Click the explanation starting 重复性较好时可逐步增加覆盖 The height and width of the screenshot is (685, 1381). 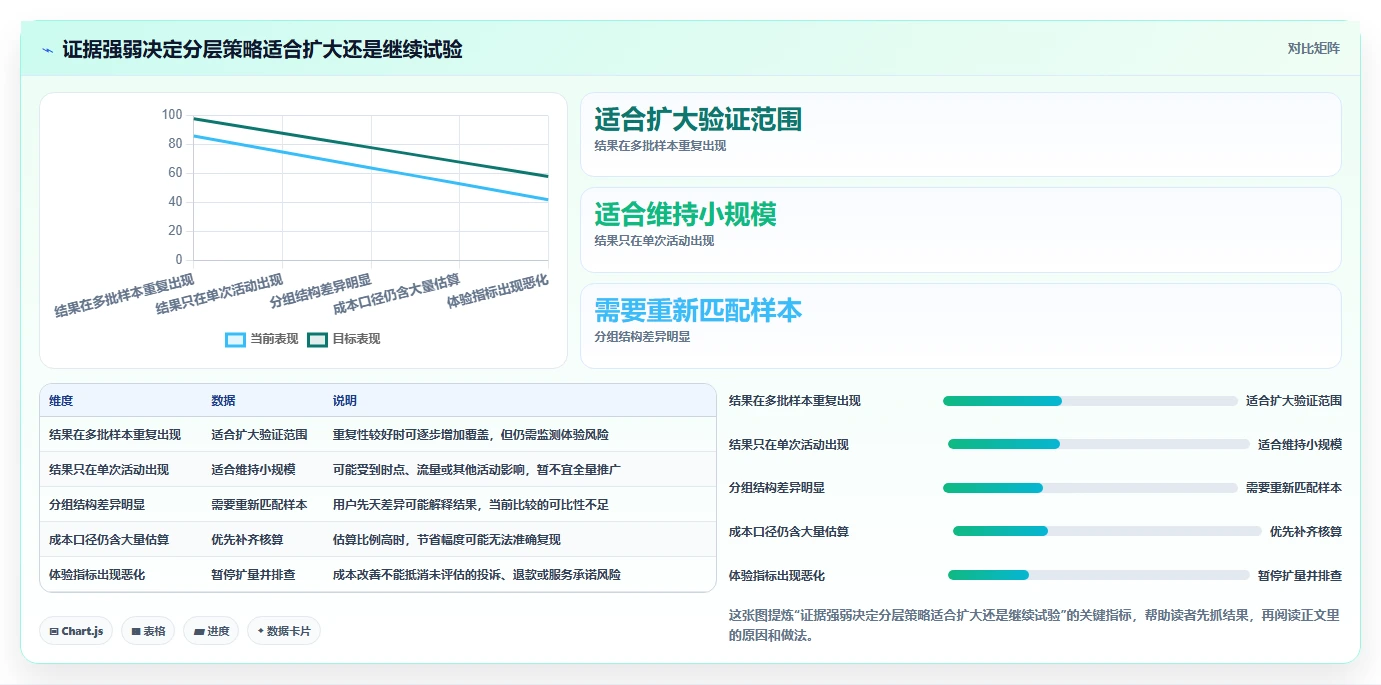(471, 435)
